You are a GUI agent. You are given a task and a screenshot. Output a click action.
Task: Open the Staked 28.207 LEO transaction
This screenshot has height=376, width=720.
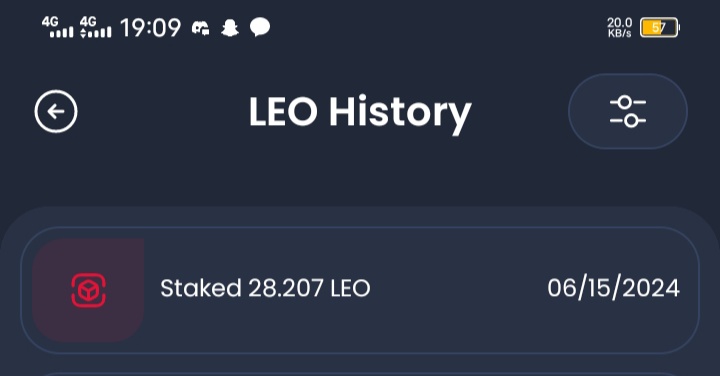(360, 290)
